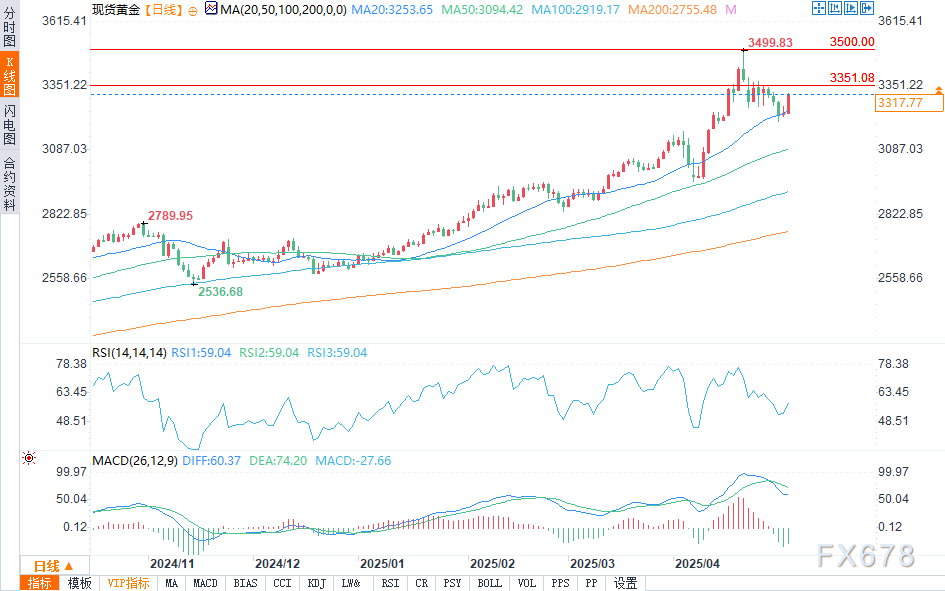Click the first icon in top-right chart toolbar
Viewport: 945px width, 591px height.
[818, 9]
